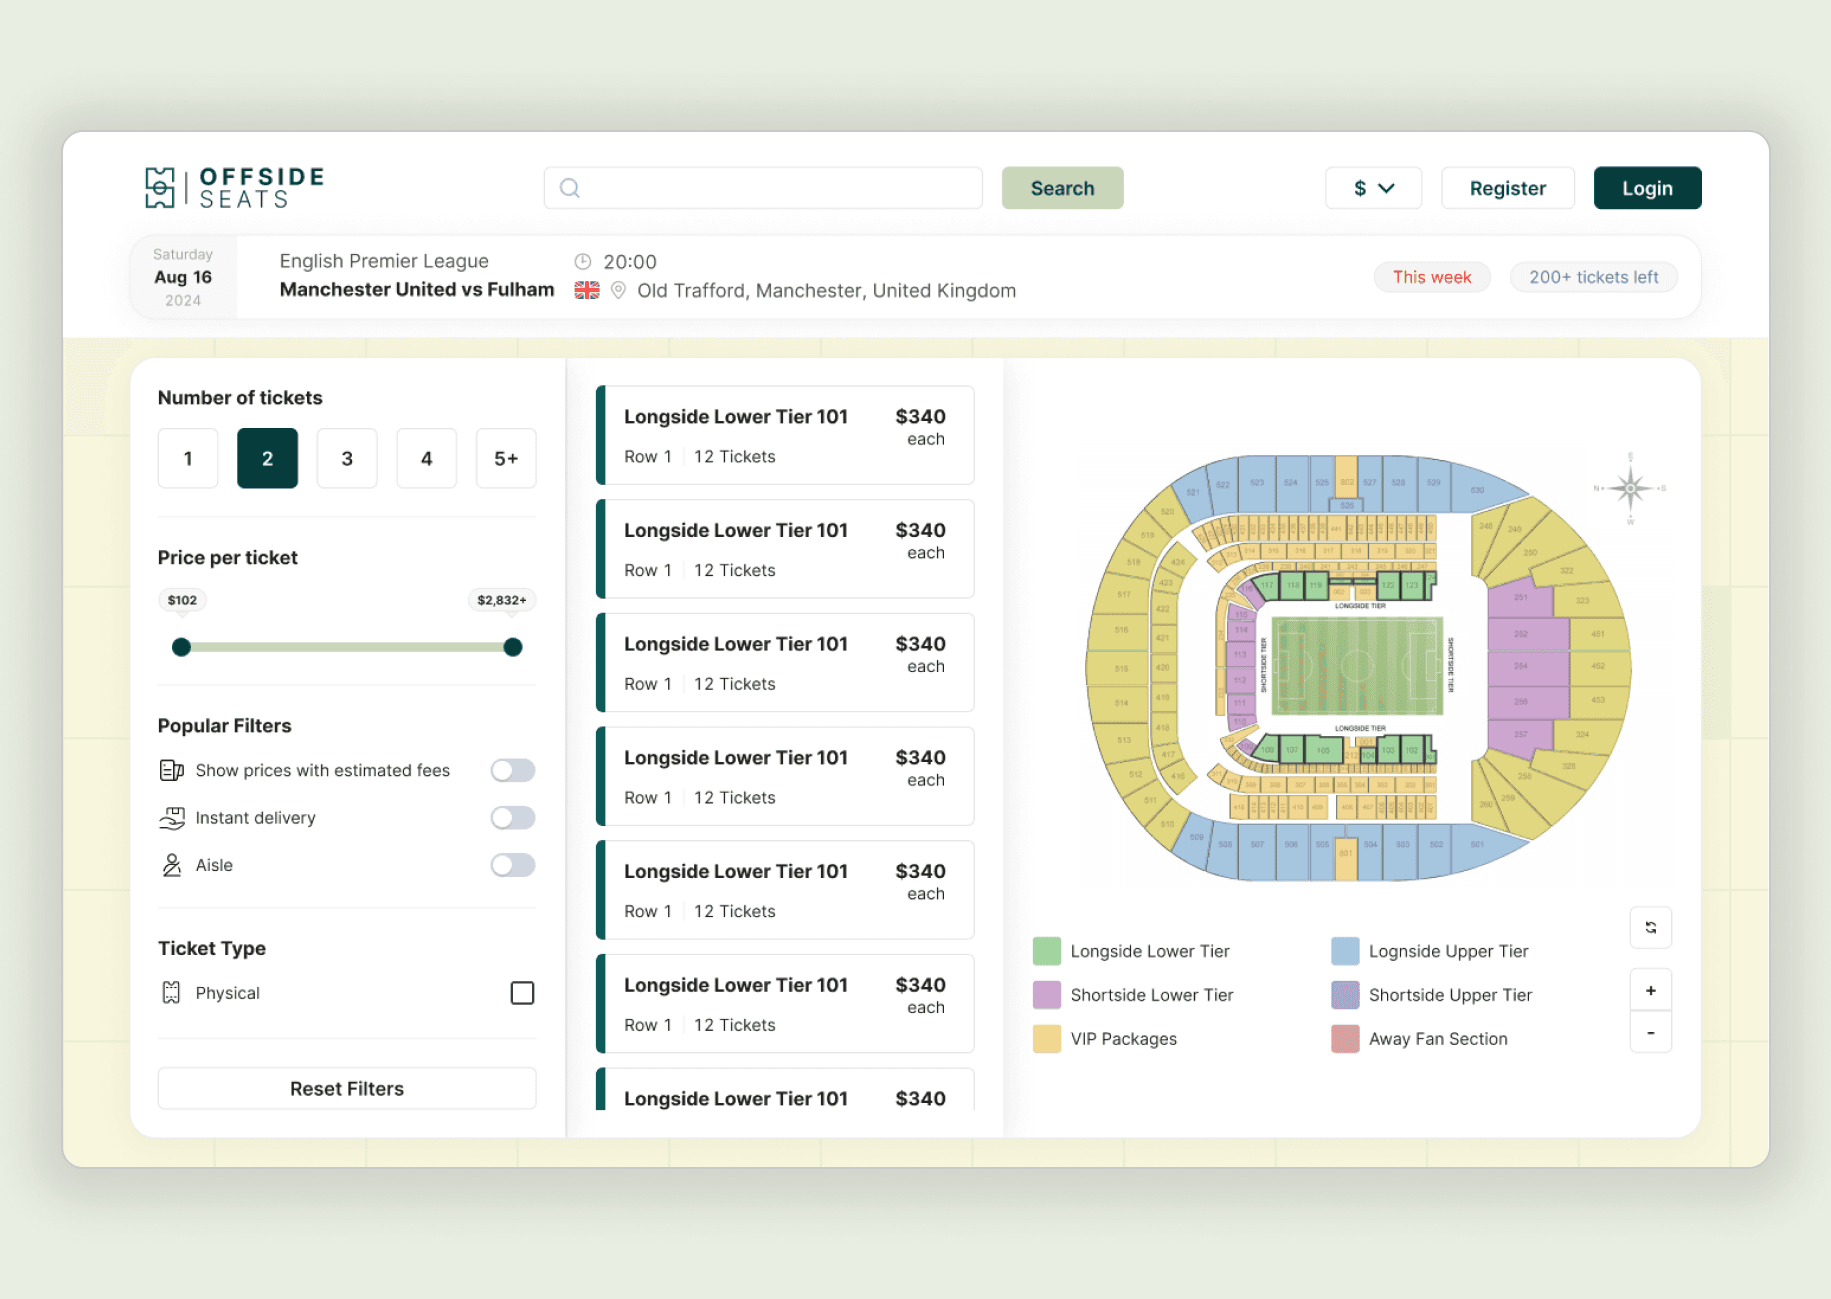Check the Physical ticket type checkbox

522,992
